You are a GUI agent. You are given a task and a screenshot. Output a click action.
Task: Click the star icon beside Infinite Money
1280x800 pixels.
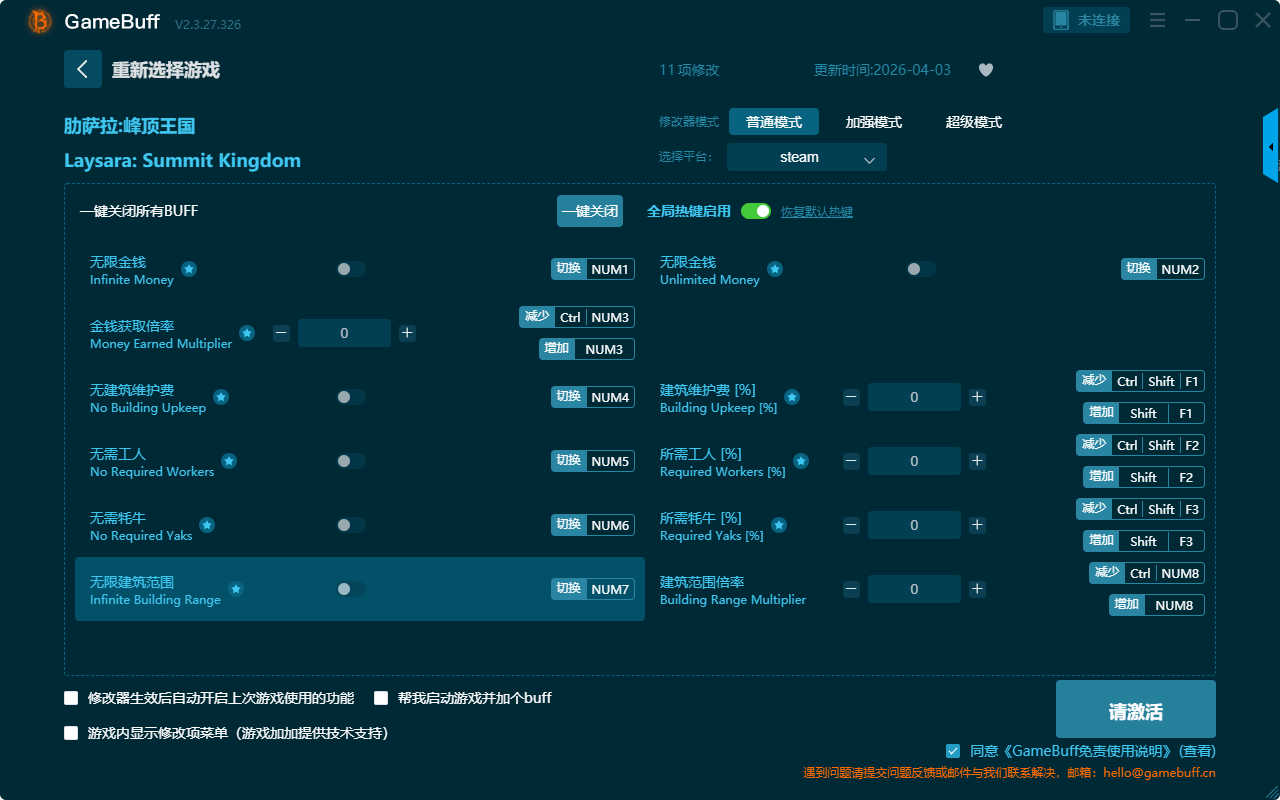click(189, 269)
